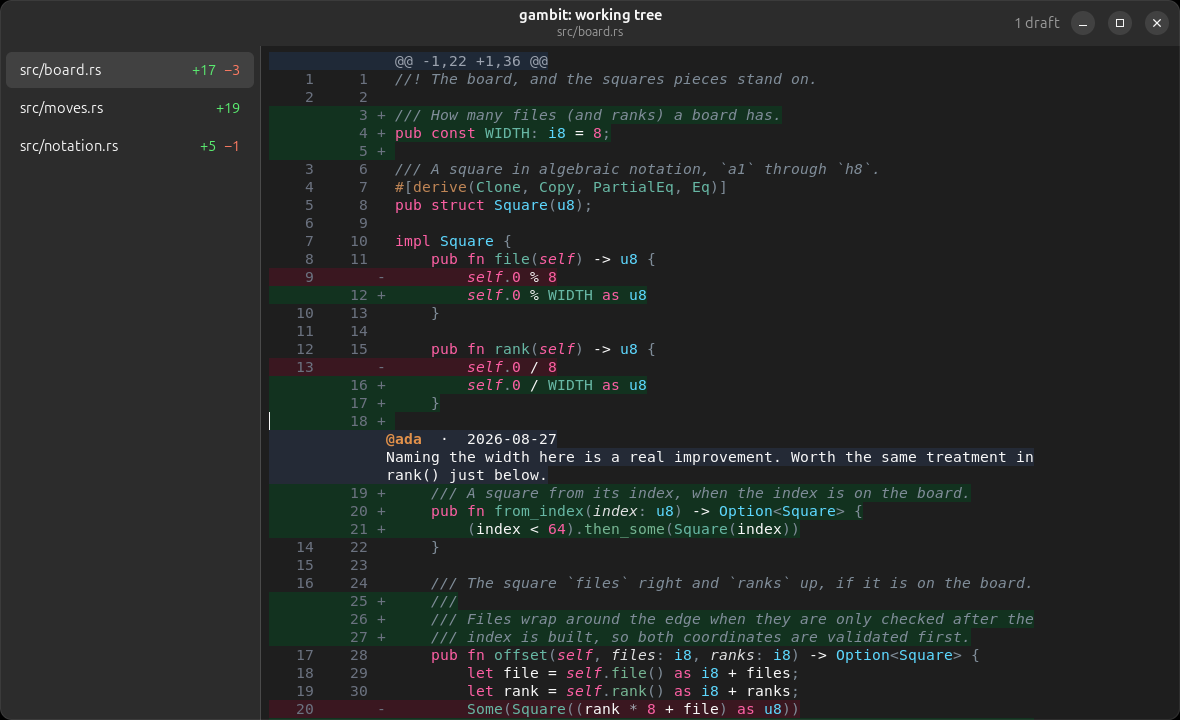
Task: Click the '+17' additions count for board.rs
Action: 204,70
